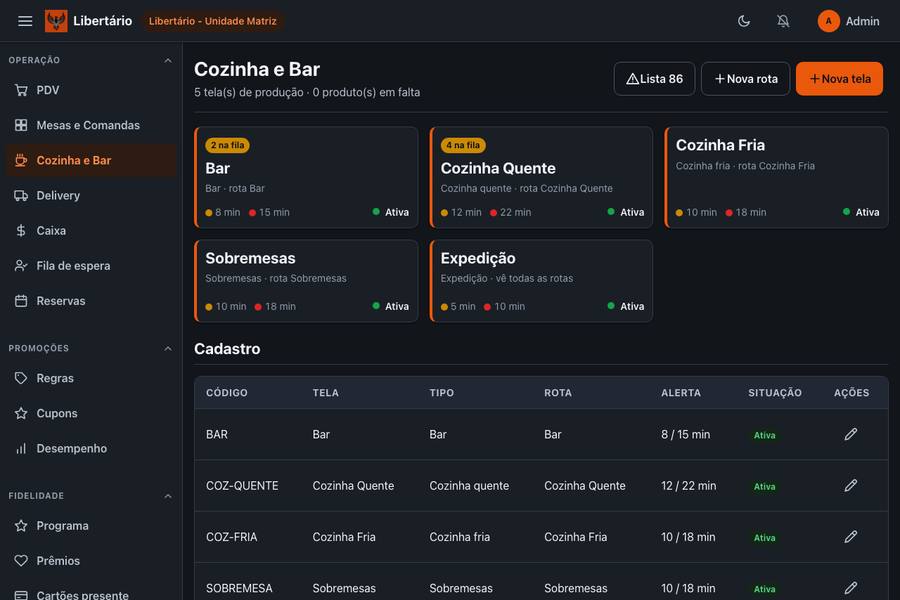Screen dimensions: 900x600
Task: Collapse the Promoções sidebar section
Action: [x=168, y=349]
